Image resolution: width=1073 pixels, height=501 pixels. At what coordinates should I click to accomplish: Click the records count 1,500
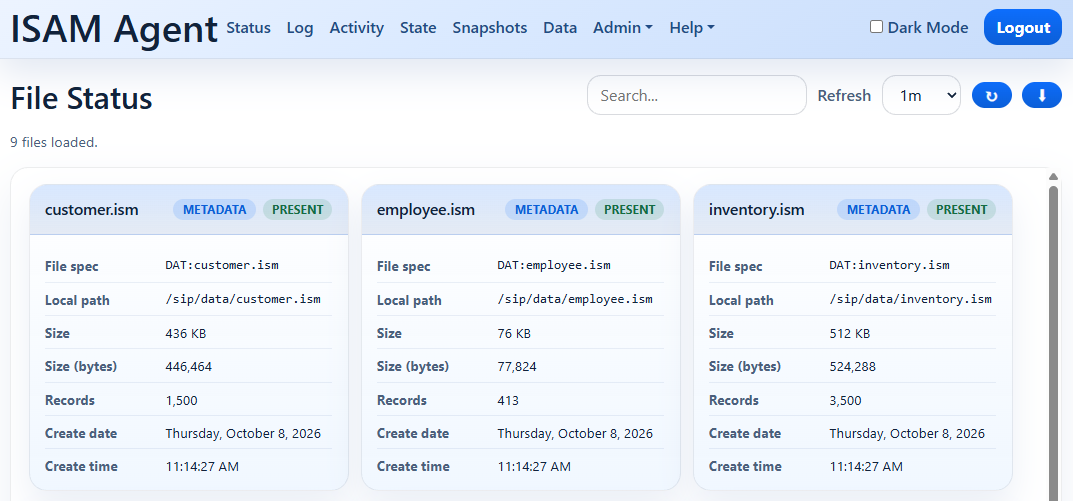(x=181, y=400)
